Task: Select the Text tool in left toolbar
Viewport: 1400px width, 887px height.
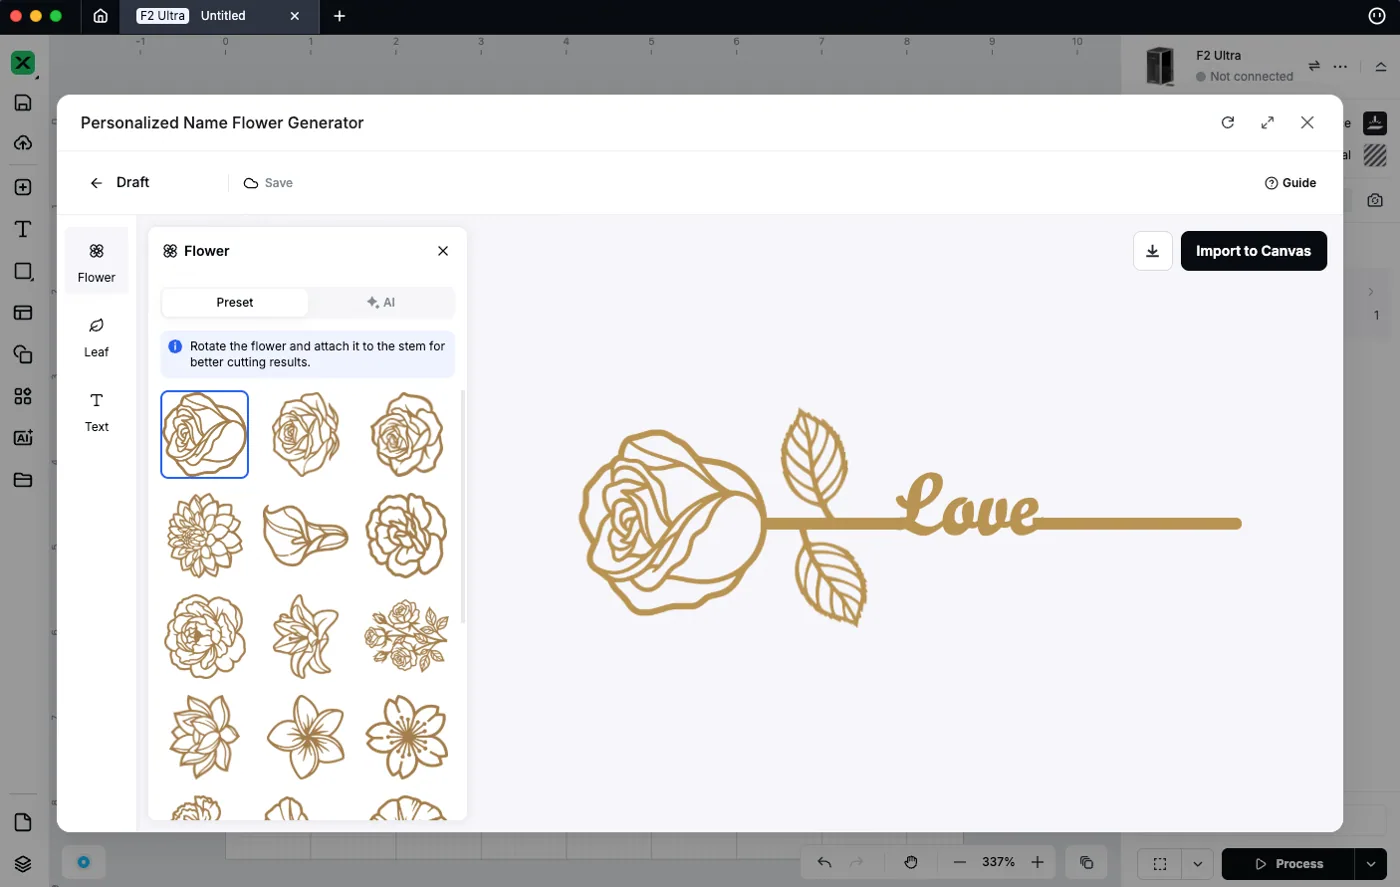Action: (23, 229)
